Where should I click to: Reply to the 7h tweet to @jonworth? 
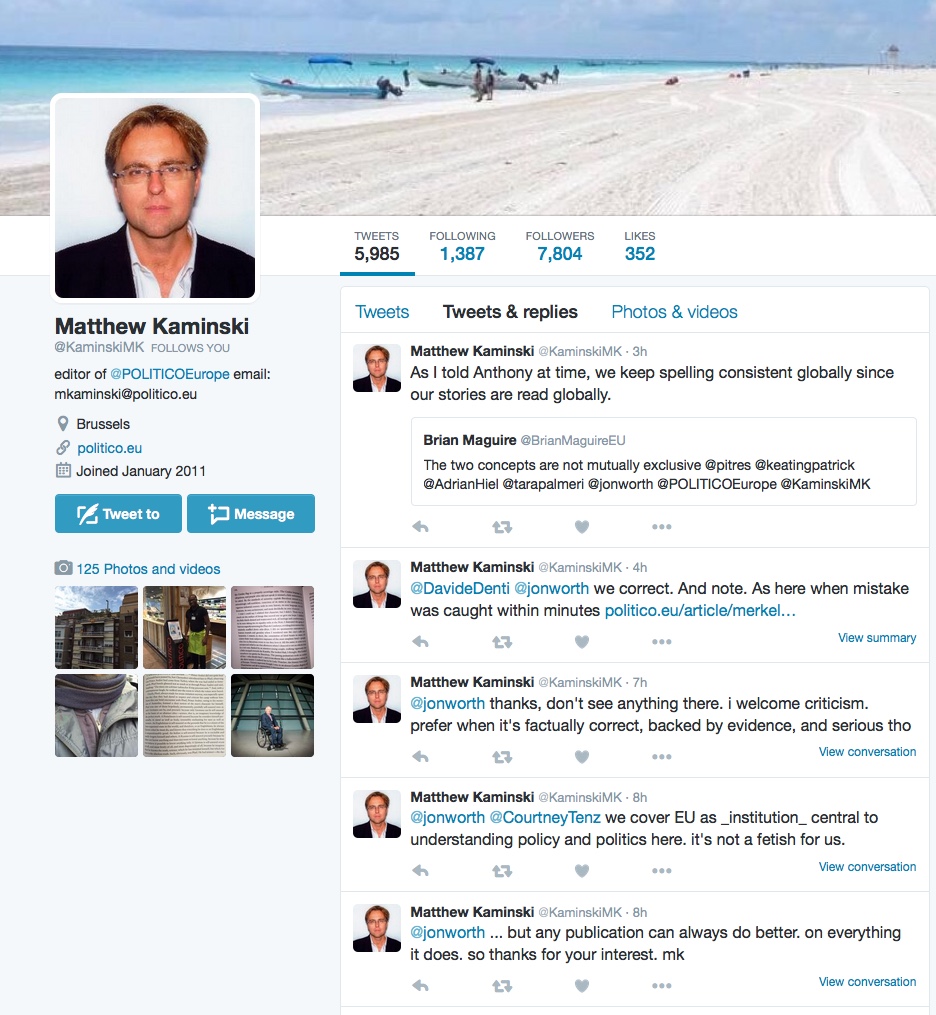421,757
